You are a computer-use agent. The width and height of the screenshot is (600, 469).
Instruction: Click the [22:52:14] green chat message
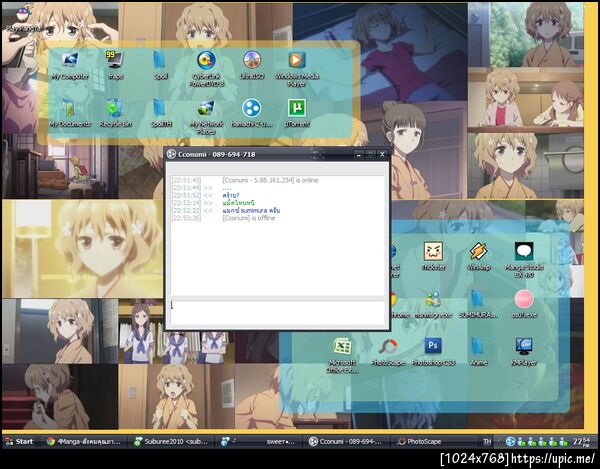pyautogui.click(x=238, y=203)
